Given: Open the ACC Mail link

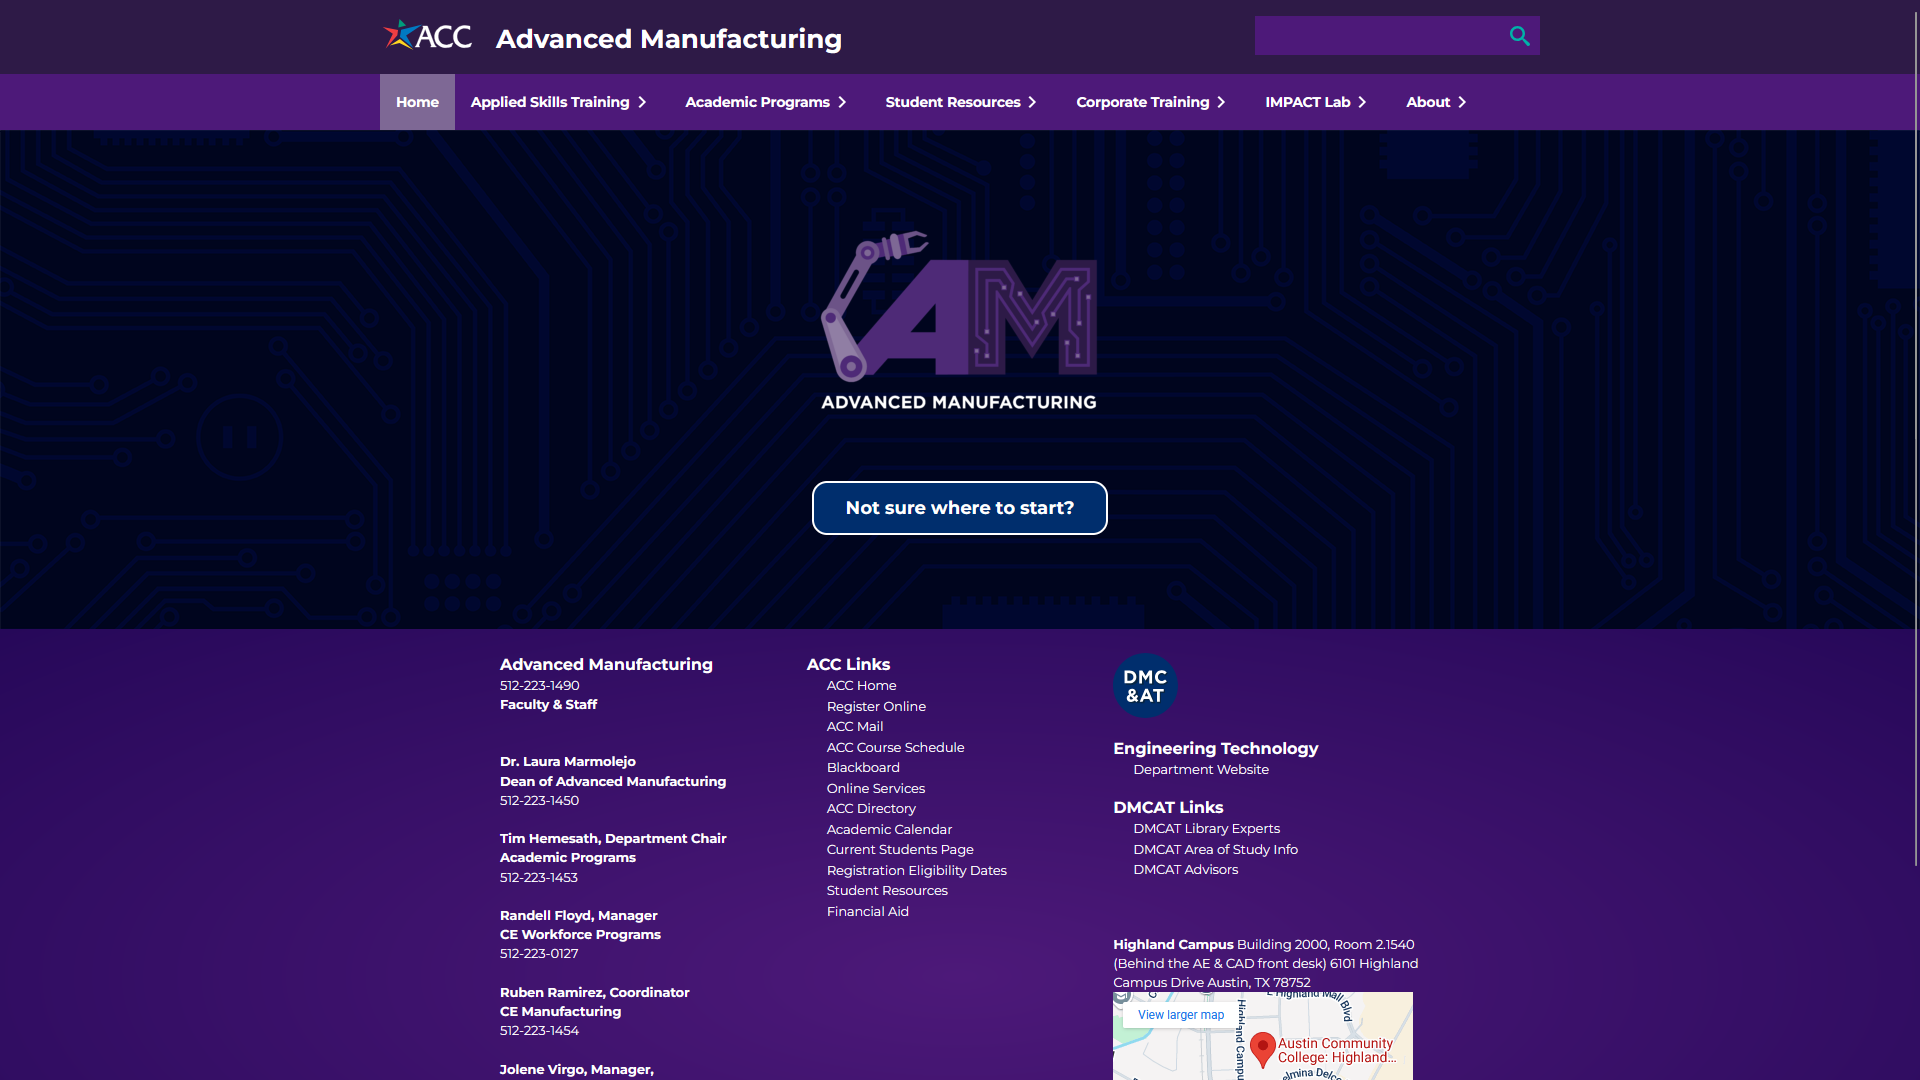Looking at the screenshot, I should click(x=855, y=727).
